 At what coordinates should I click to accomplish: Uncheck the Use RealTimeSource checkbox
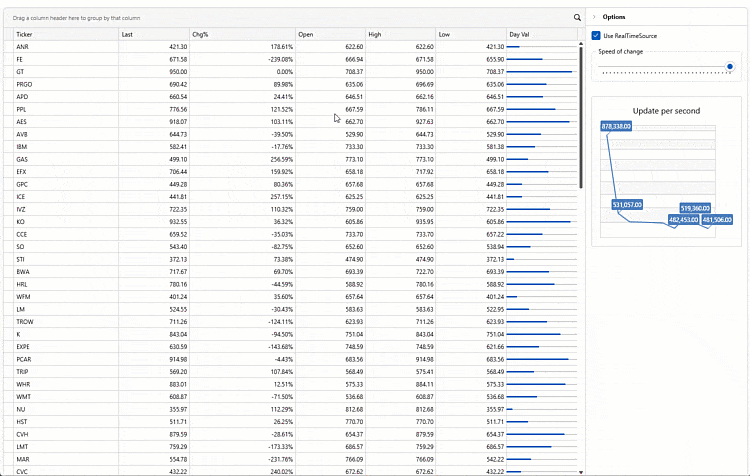click(596, 35)
